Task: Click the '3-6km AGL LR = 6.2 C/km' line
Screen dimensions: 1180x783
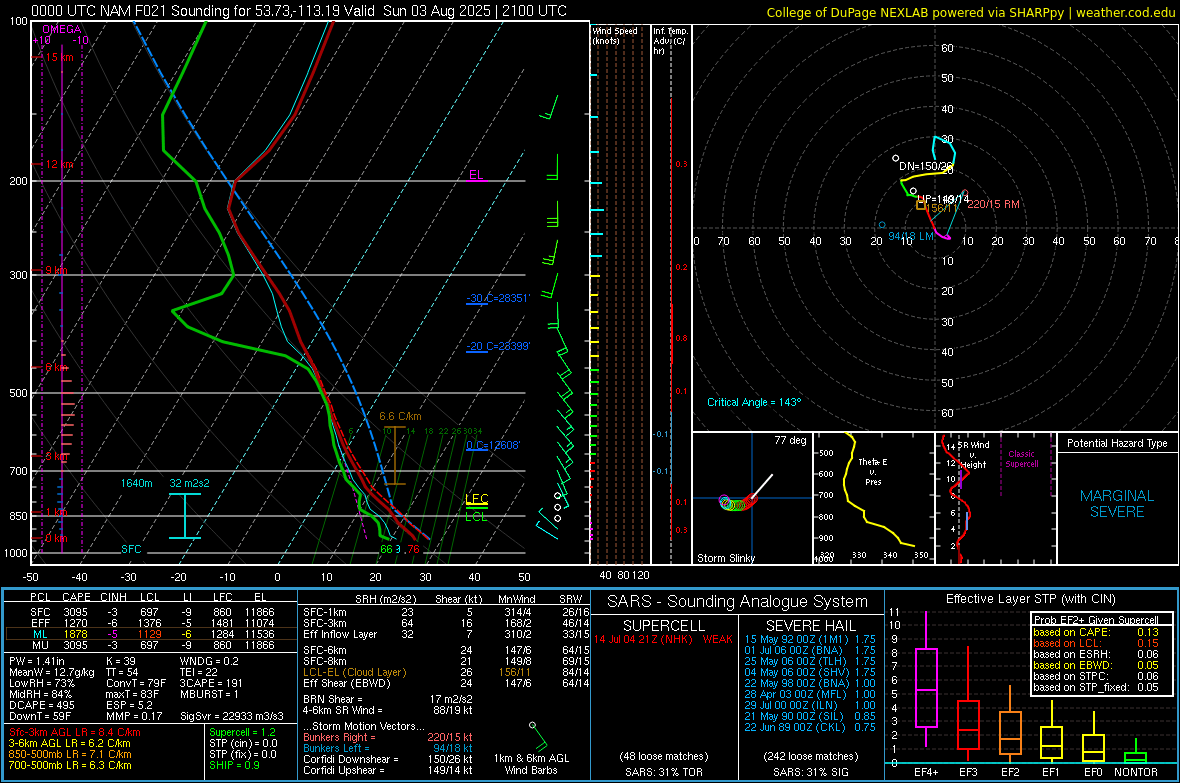Action: coord(69,743)
